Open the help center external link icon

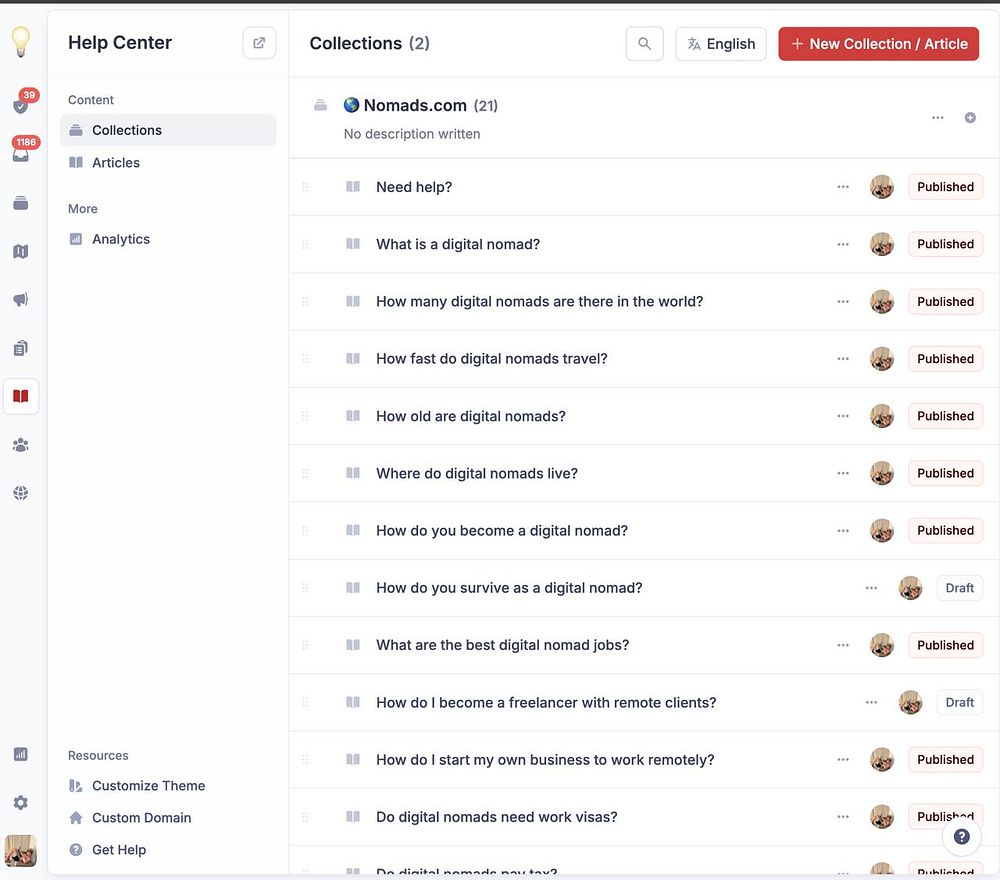pyautogui.click(x=259, y=43)
